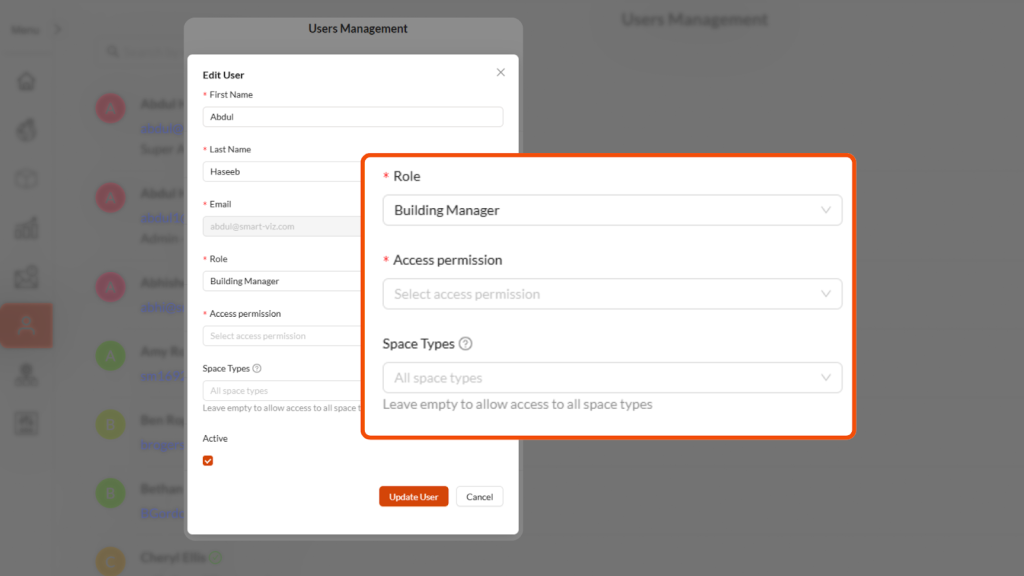This screenshot has width=1024, height=576.
Task: Click help icon beside enlarged Space Types label
Action: [x=465, y=344]
